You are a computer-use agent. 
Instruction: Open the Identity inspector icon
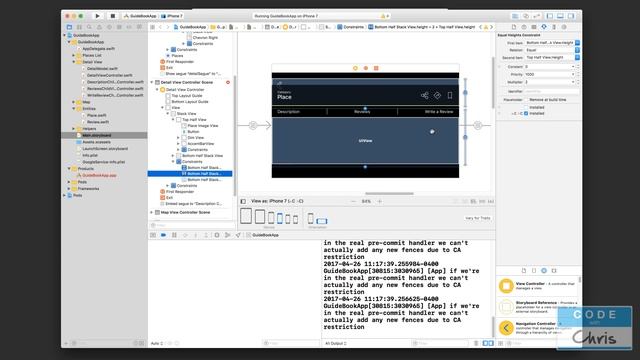tap(534, 27)
